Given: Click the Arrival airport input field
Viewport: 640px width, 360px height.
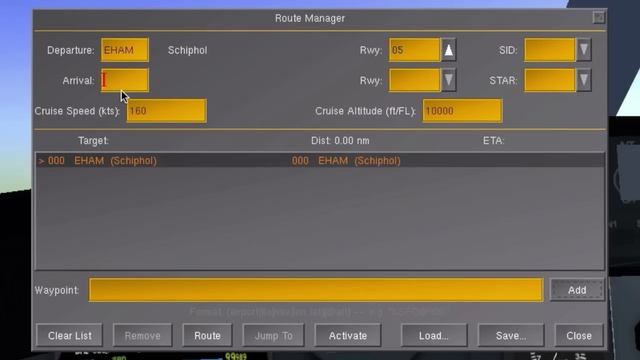Looking at the screenshot, I should 125,80.
